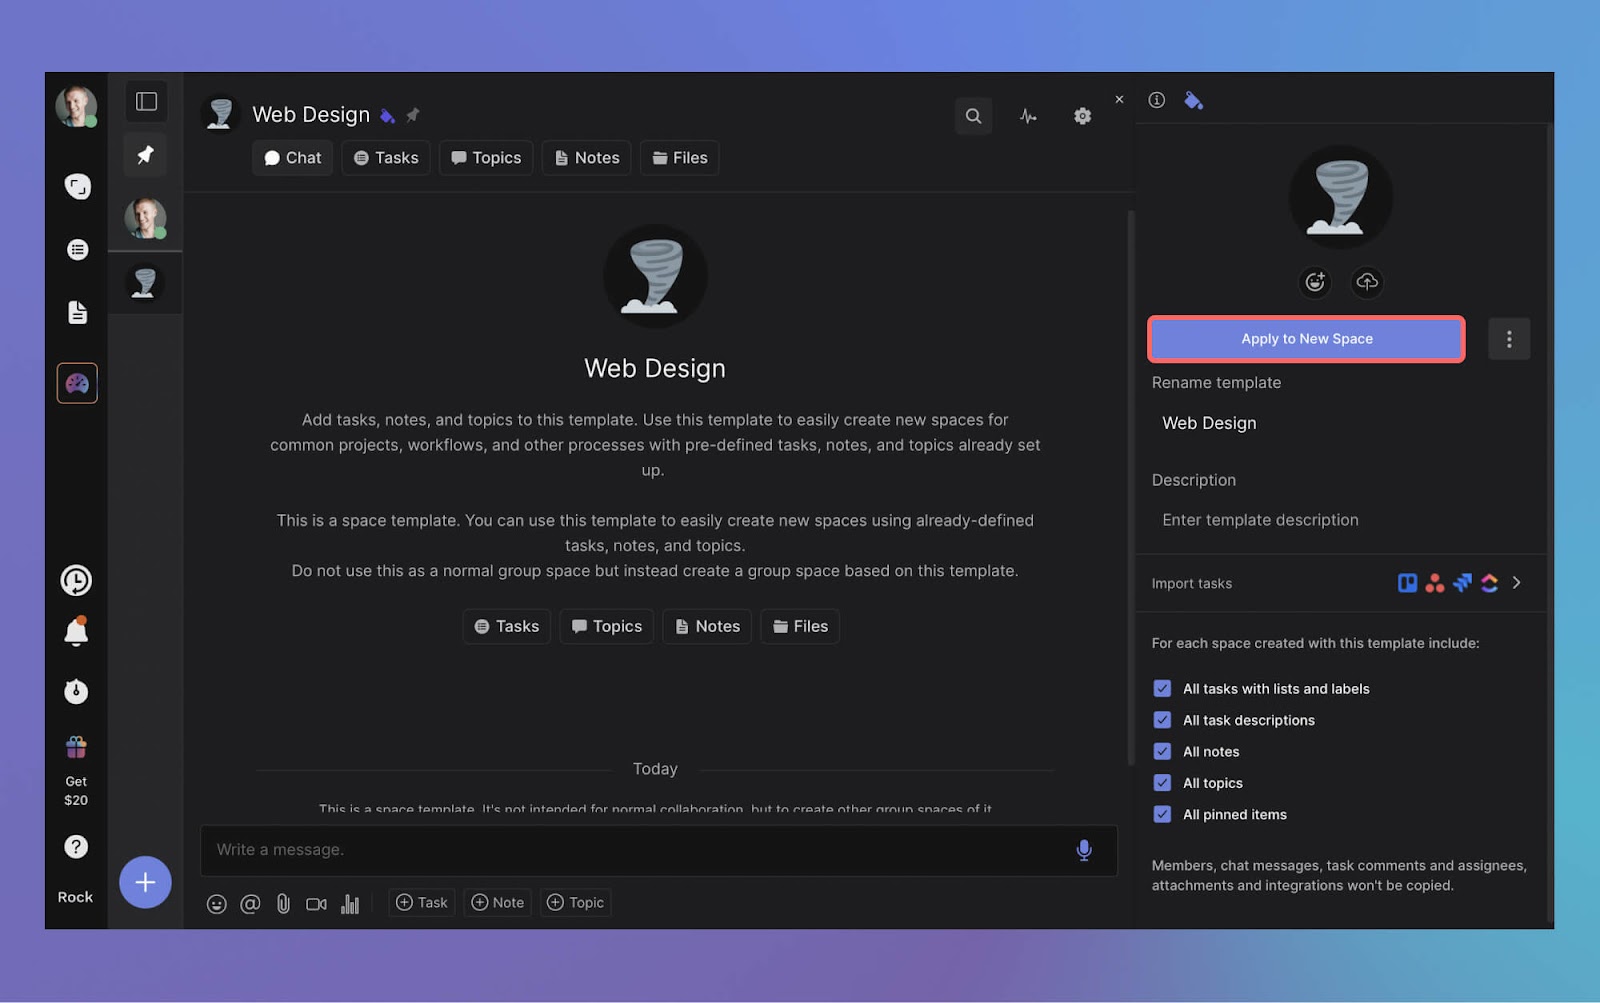Toggle All tasks with lists and labels
The image size is (1600, 1003).
click(1162, 688)
